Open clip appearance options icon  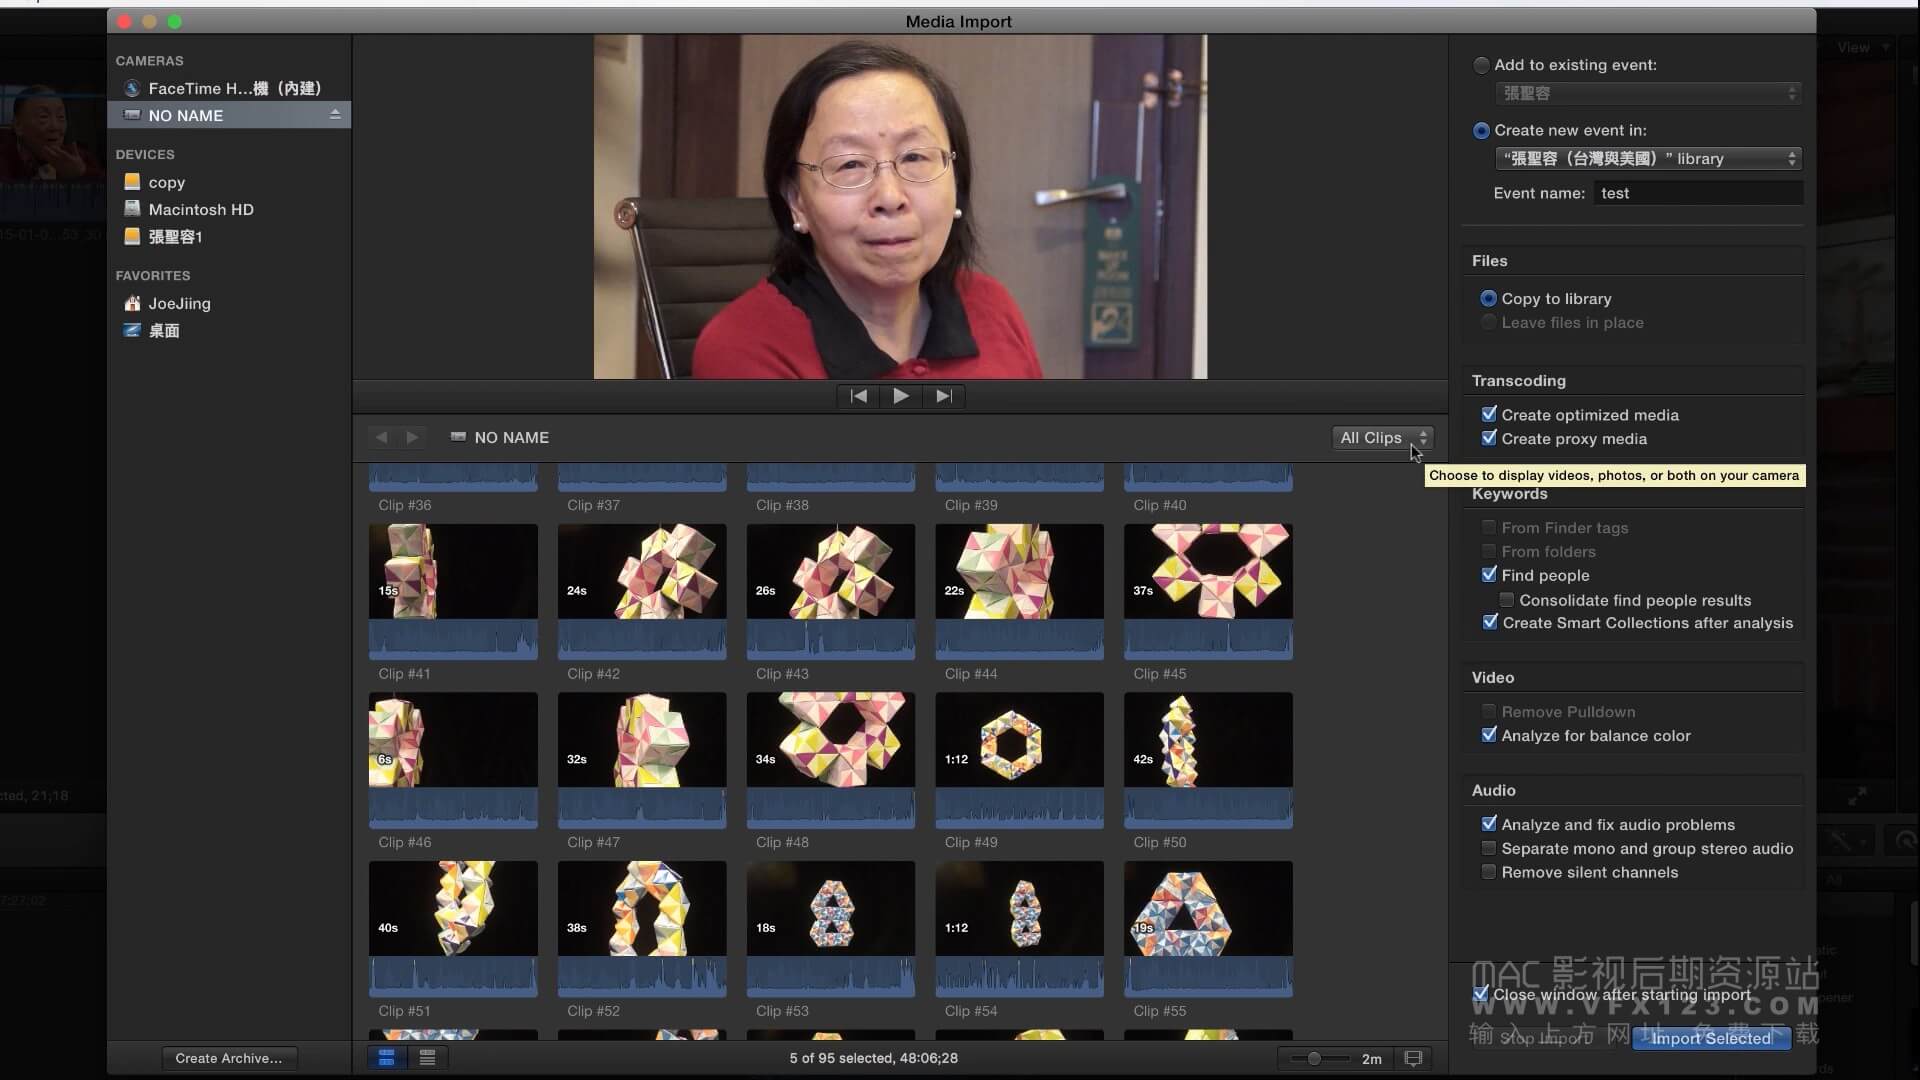click(x=1413, y=1058)
